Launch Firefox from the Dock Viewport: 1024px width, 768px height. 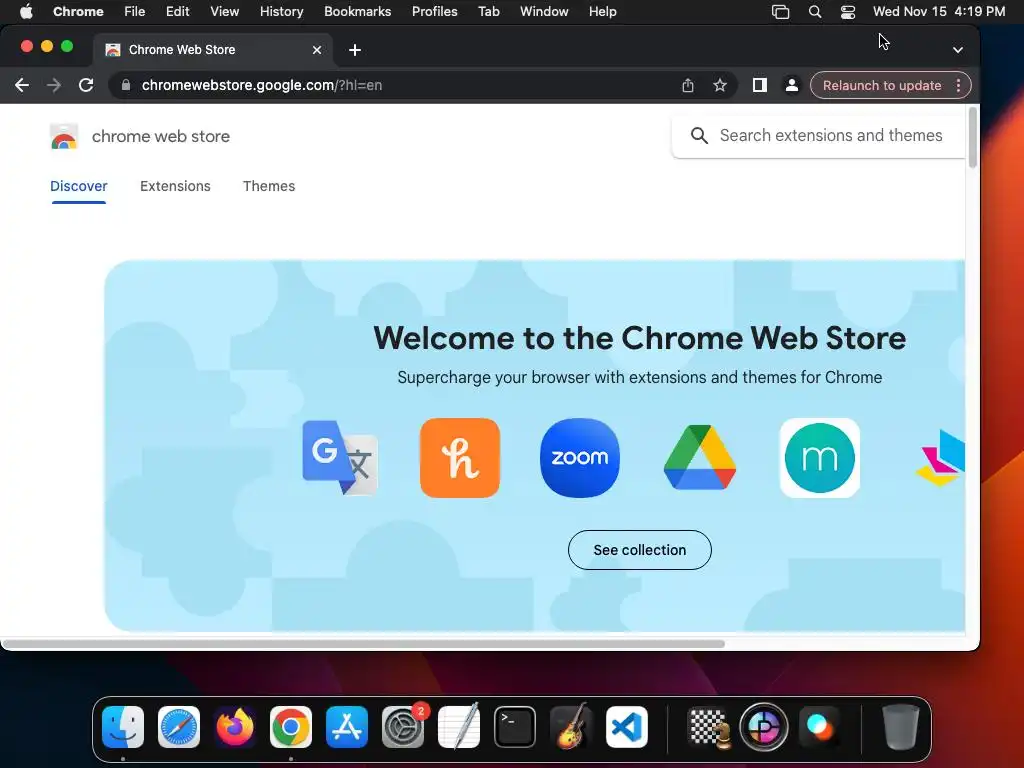(235, 727)
